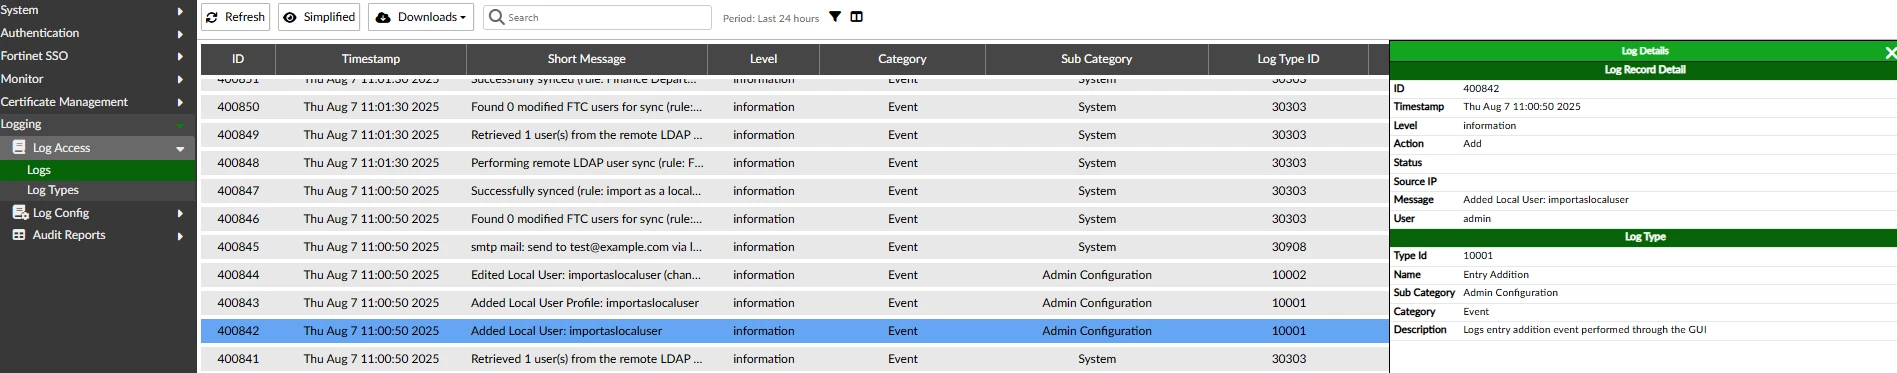Click the 'admin' user value in details

(1477, 219)
